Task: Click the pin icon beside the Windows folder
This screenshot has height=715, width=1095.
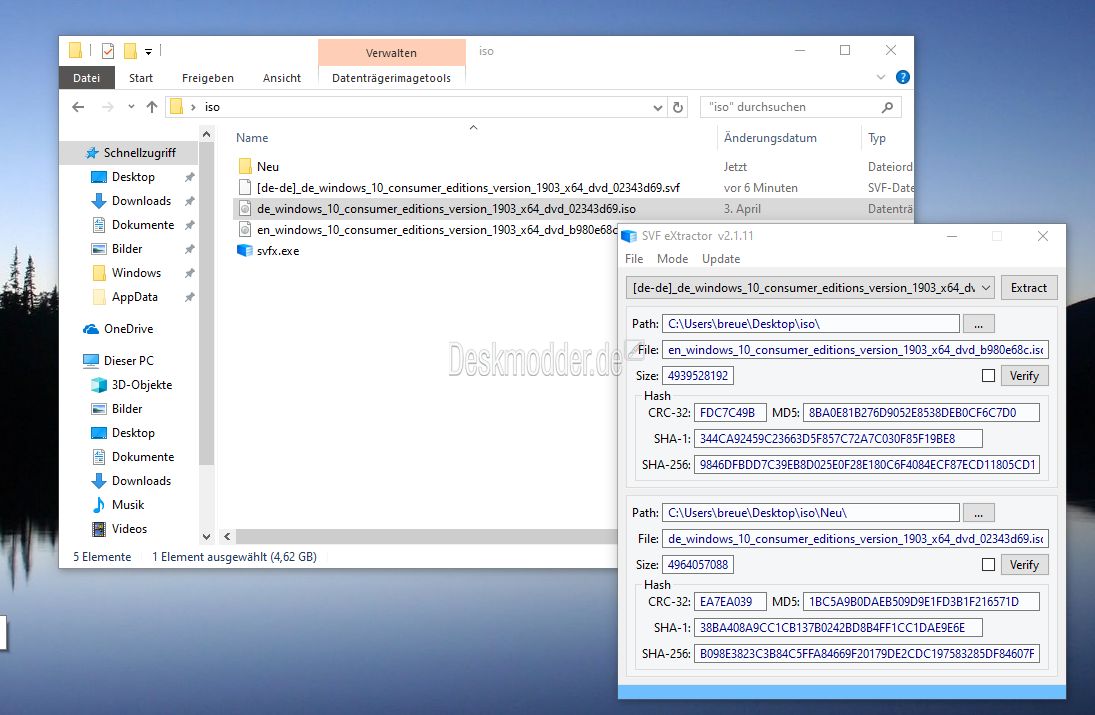Action: pyautogui.click(x=189, y=273)
